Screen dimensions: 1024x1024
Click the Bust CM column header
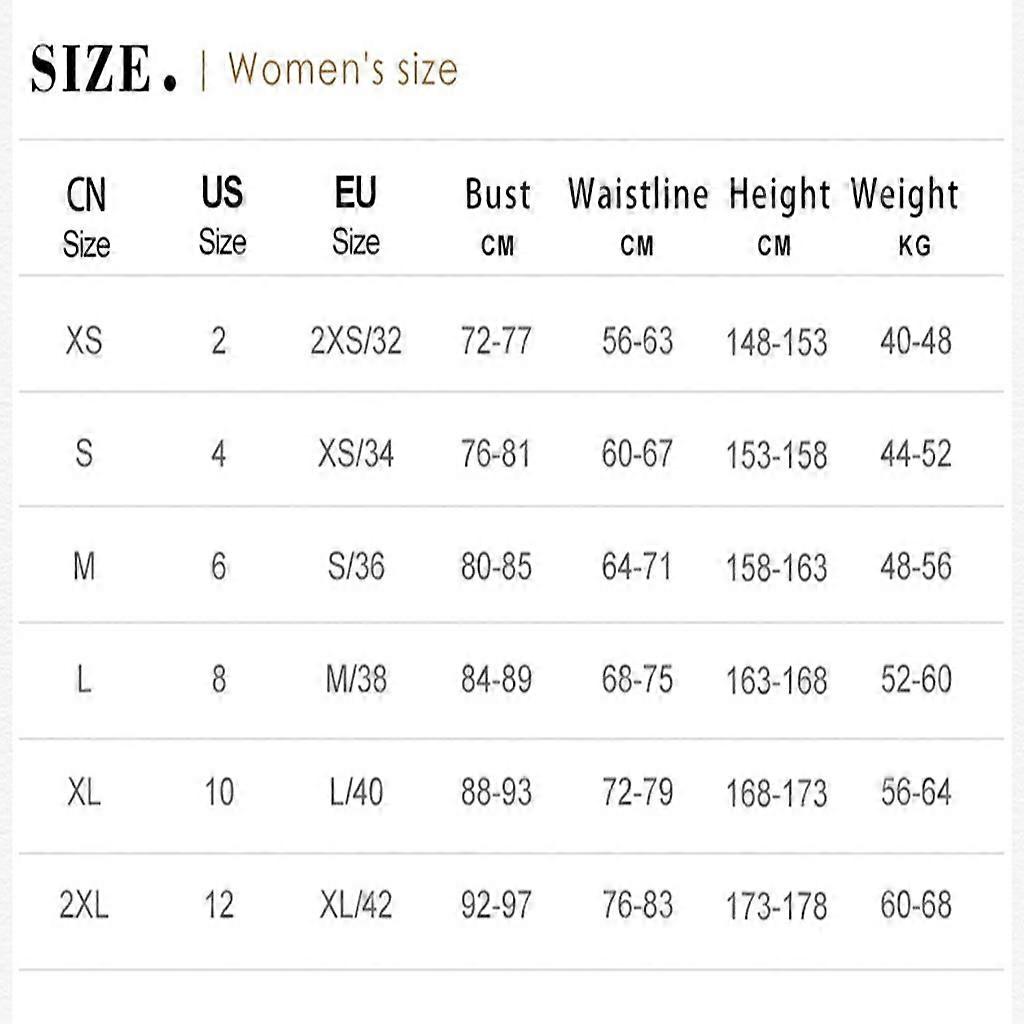(498, 215)
